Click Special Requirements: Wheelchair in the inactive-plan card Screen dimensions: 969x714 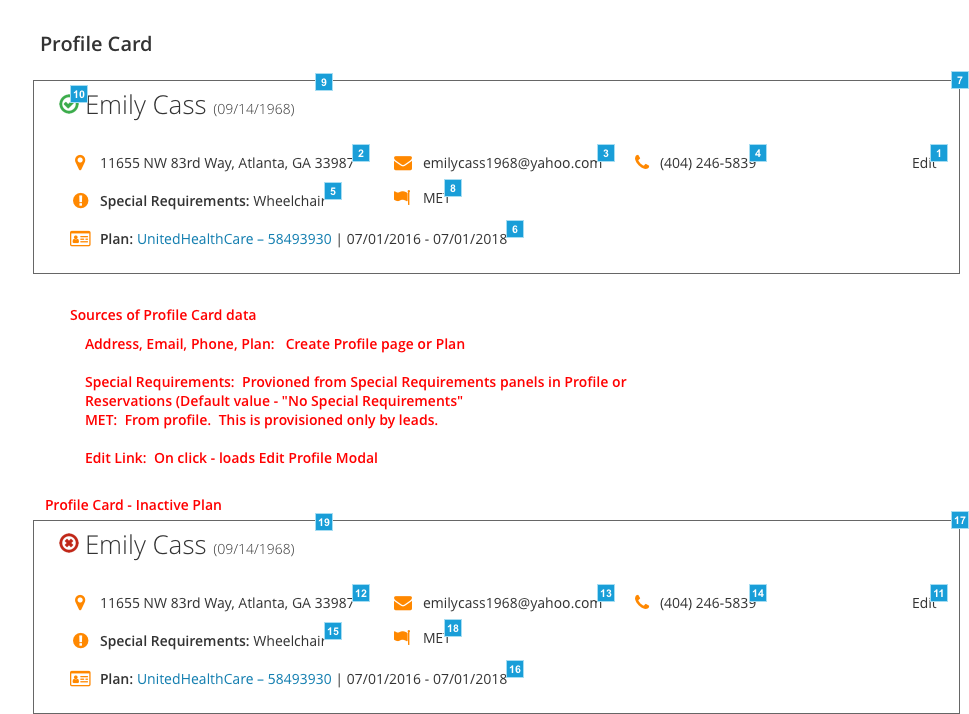[212, 642]
